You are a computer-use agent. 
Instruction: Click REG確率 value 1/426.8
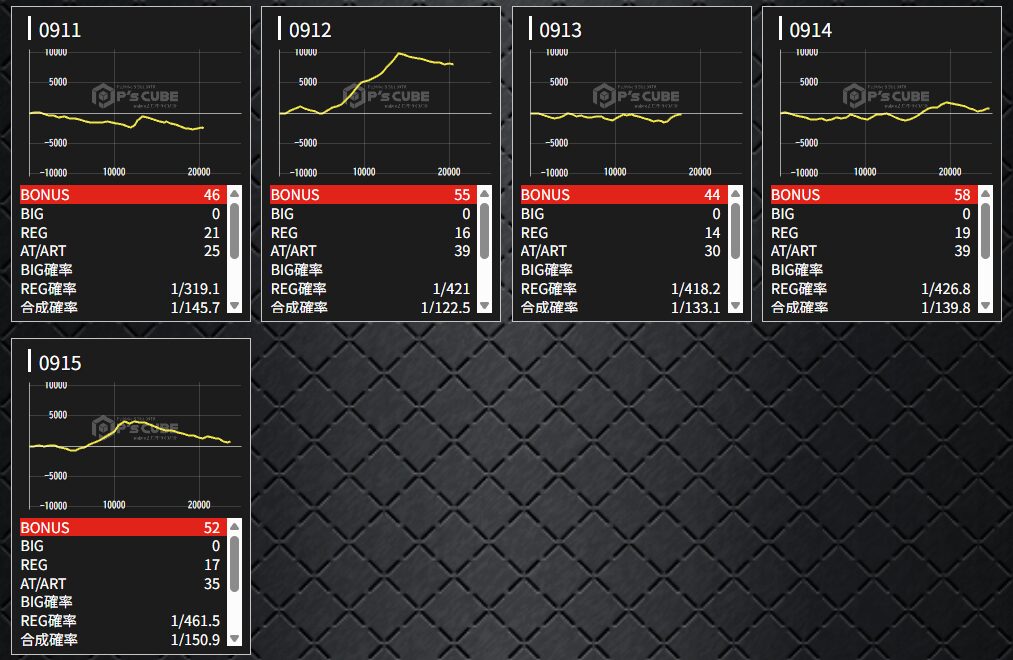point(945,289)
